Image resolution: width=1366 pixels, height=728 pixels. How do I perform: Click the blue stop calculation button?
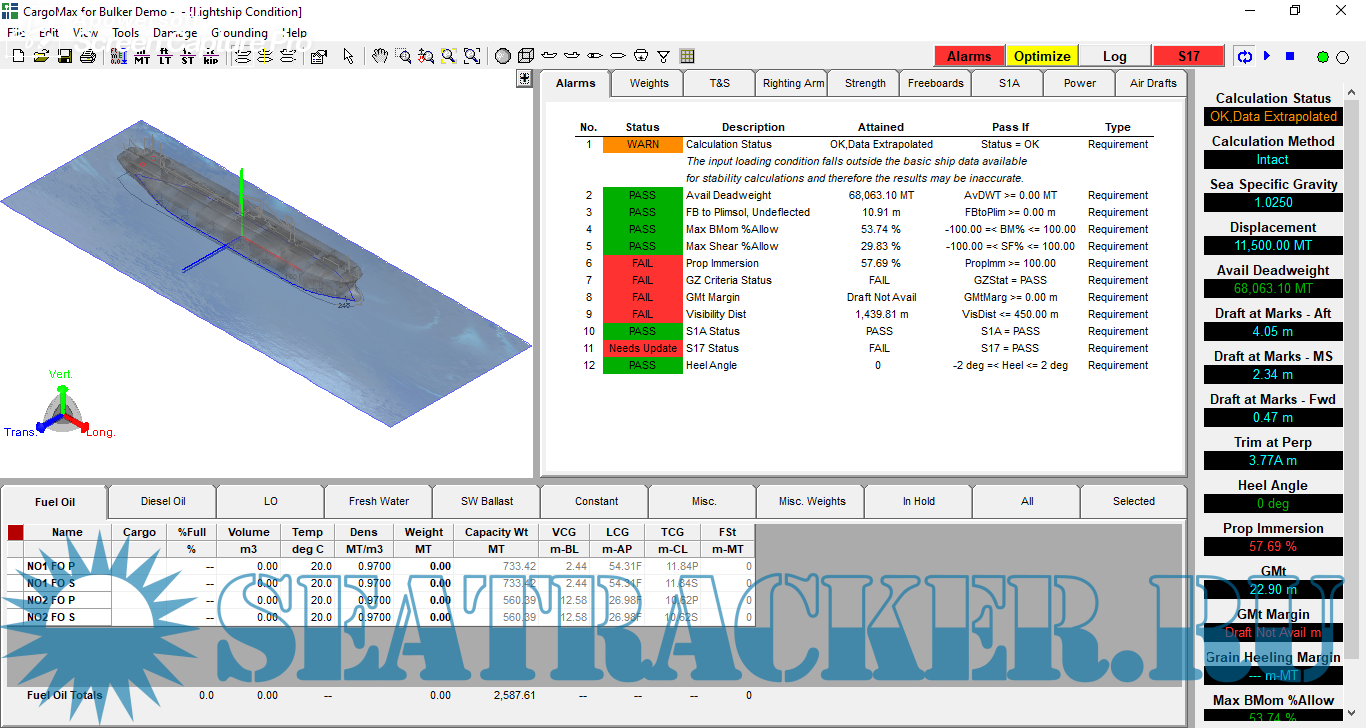click(1290, 56)
